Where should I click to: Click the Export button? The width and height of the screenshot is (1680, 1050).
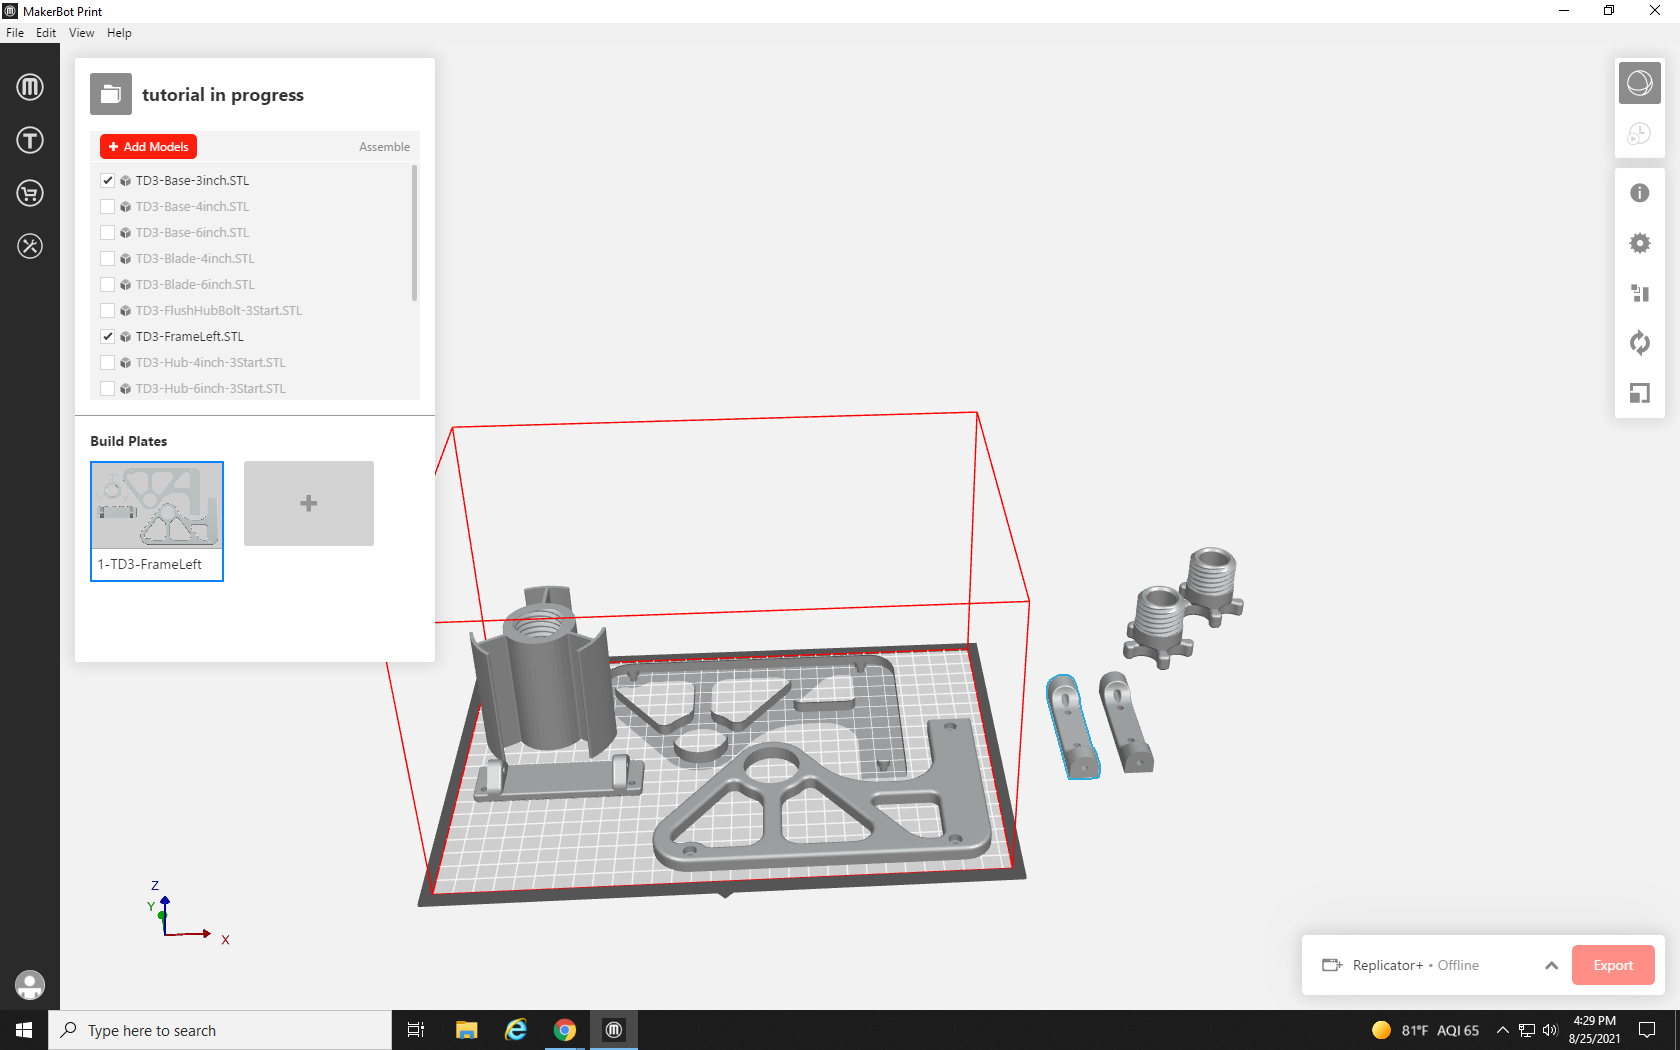pos(1613,965)
